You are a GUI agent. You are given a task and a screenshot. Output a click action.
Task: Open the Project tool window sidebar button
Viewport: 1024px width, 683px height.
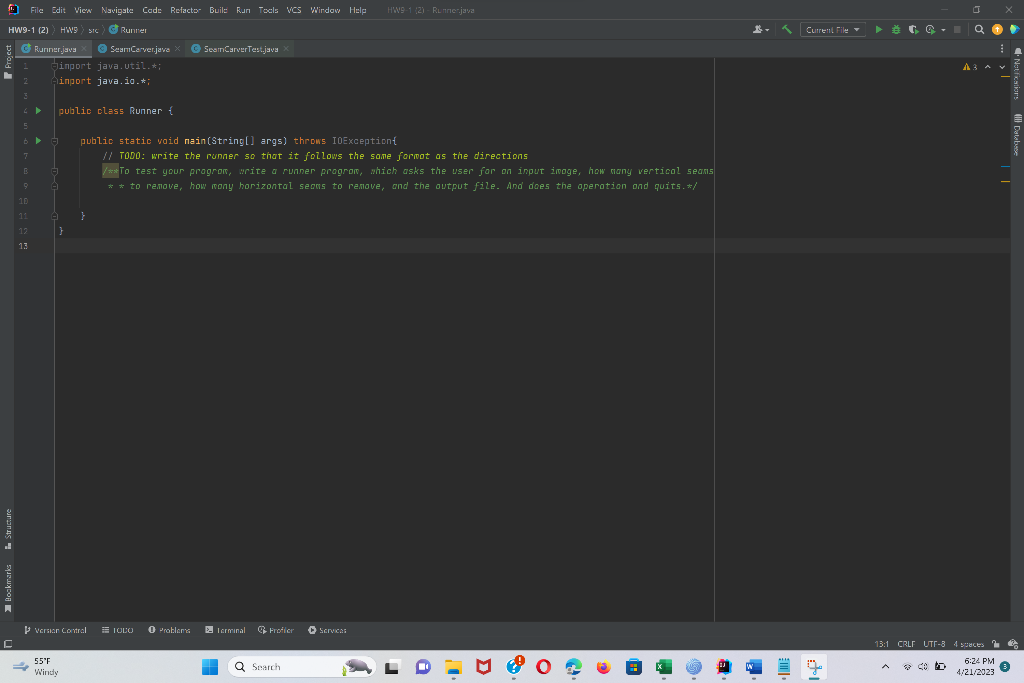click(8, 61)
